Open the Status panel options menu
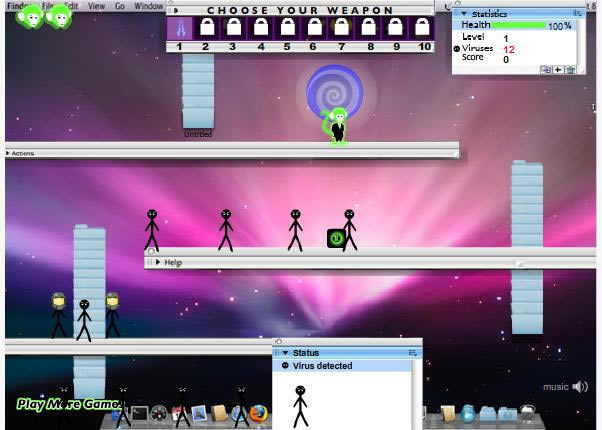602x430 pixels. [413, 353]
